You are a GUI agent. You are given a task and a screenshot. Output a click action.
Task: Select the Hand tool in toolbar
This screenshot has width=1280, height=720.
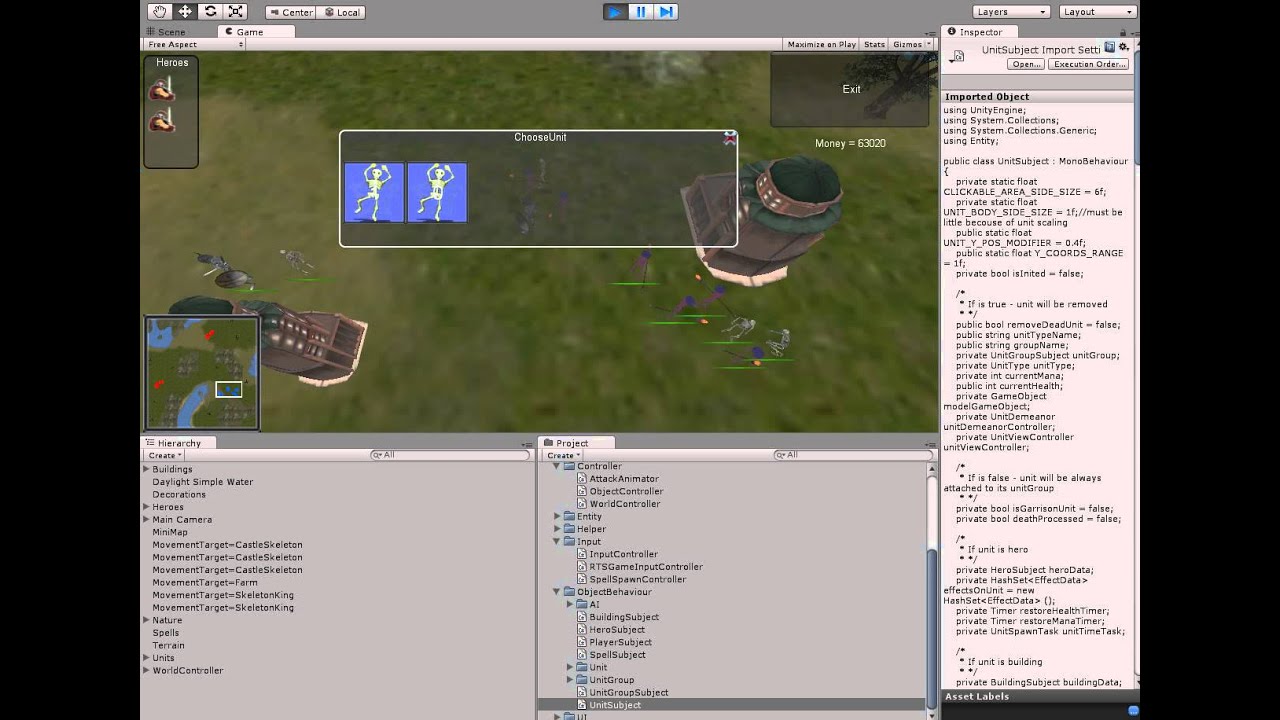[160, 12]
